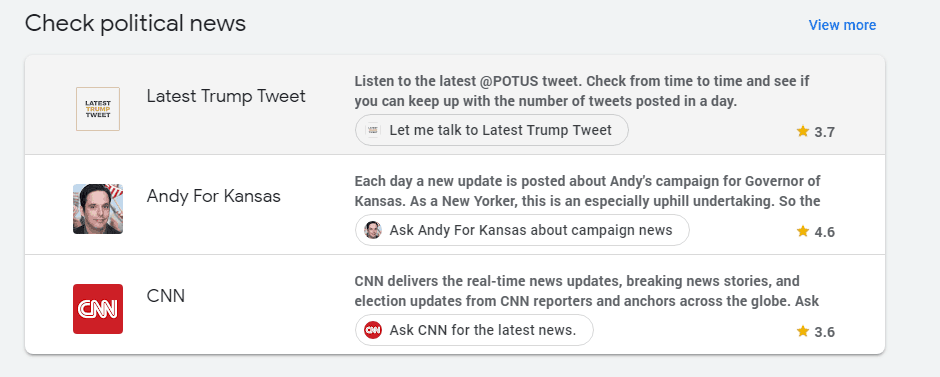The width and height of the screenshot is (940, 377).
Task: Open the Andy For Kansas title
Action: point(213,196)
